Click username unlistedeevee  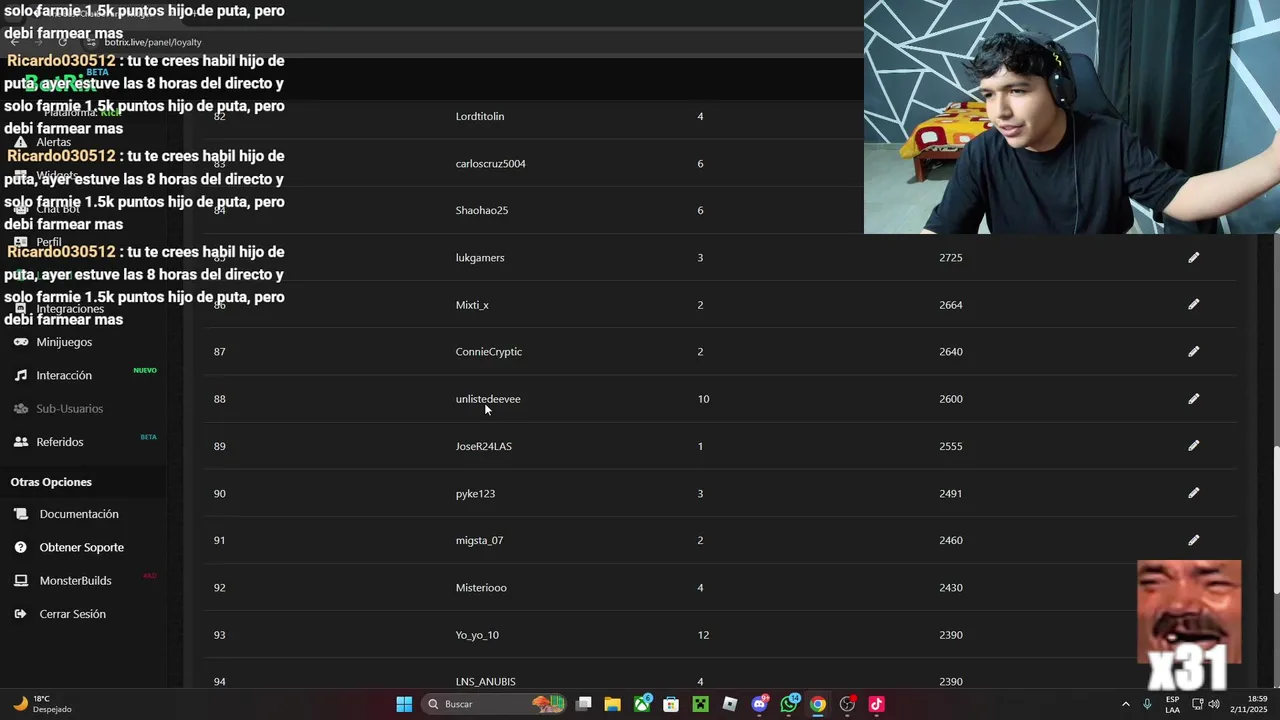[488, 399]
